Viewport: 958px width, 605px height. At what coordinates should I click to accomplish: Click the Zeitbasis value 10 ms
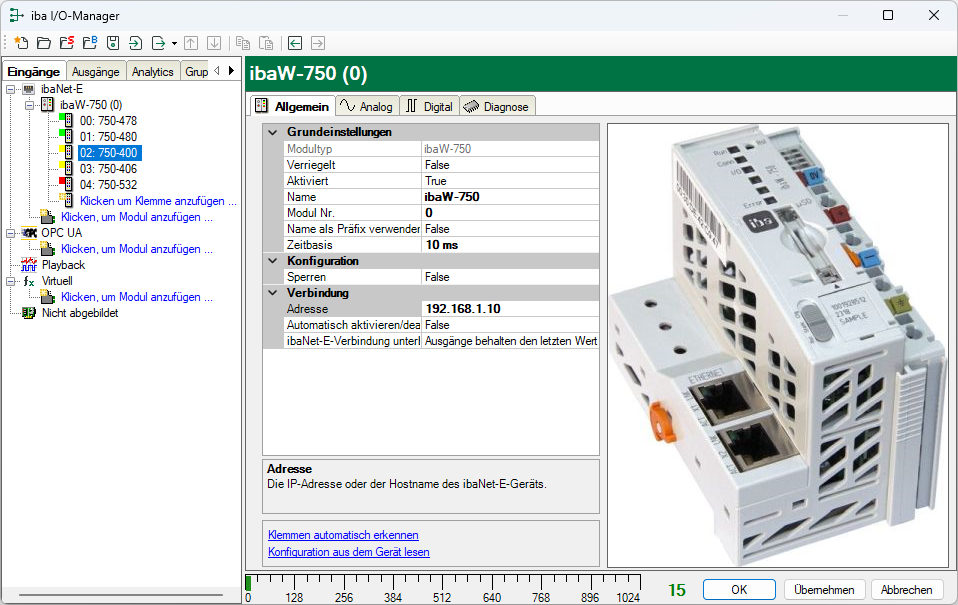pos(510,245)
